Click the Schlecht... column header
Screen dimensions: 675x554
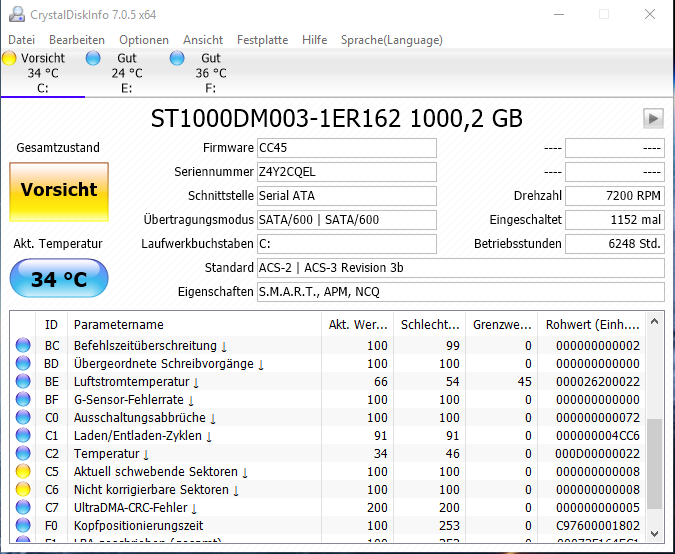[x=429, y=324]
